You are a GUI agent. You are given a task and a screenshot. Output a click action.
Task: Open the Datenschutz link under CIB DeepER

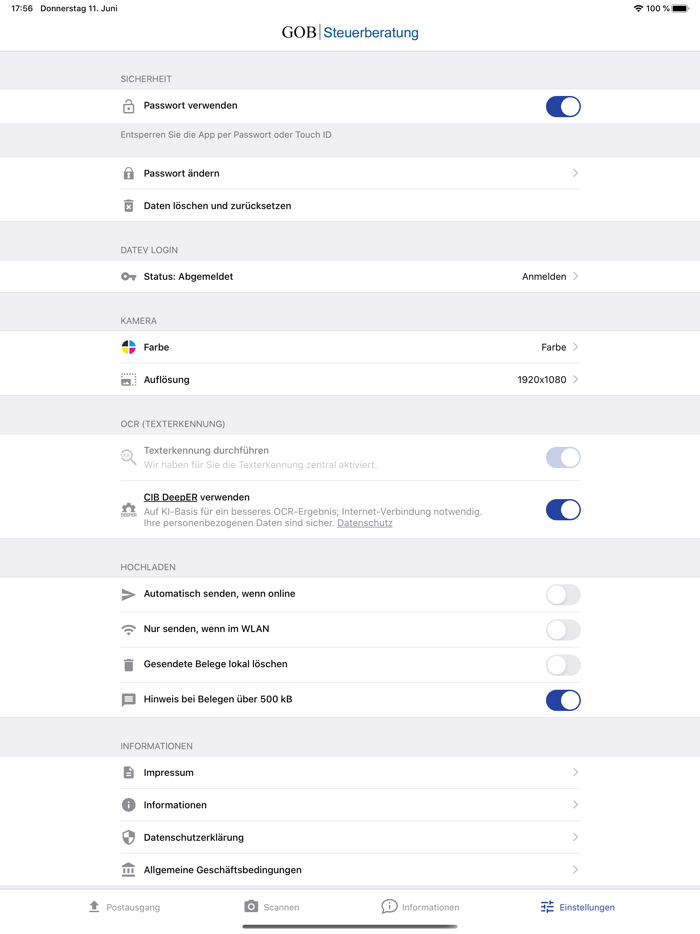point(365,523)
